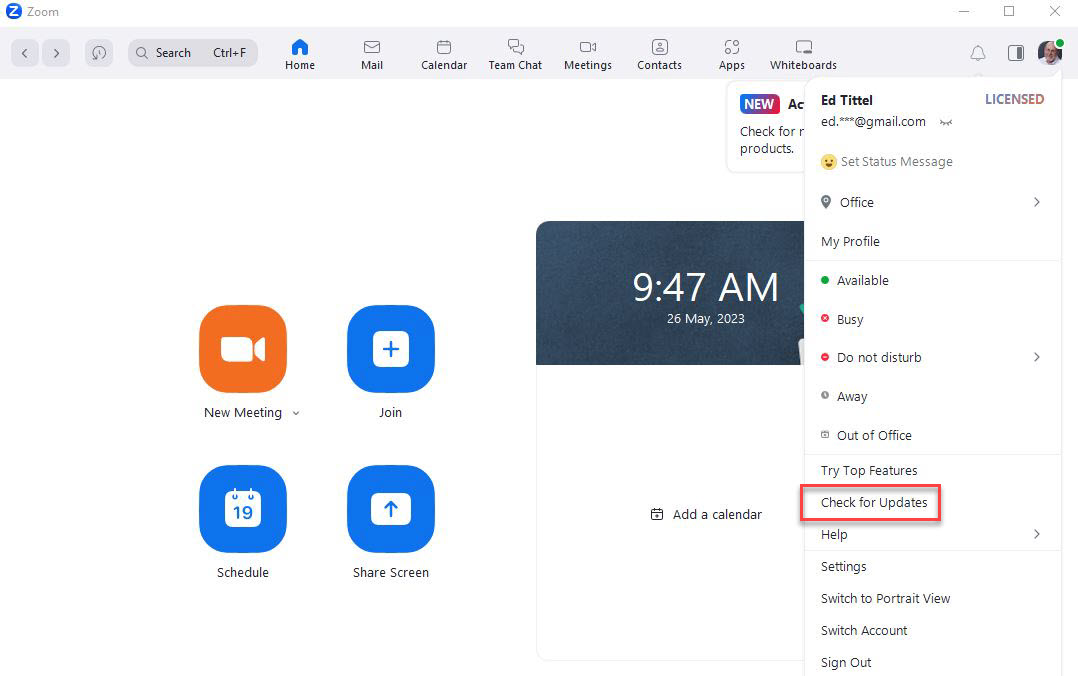Set status to Available

tap(862, 281)
